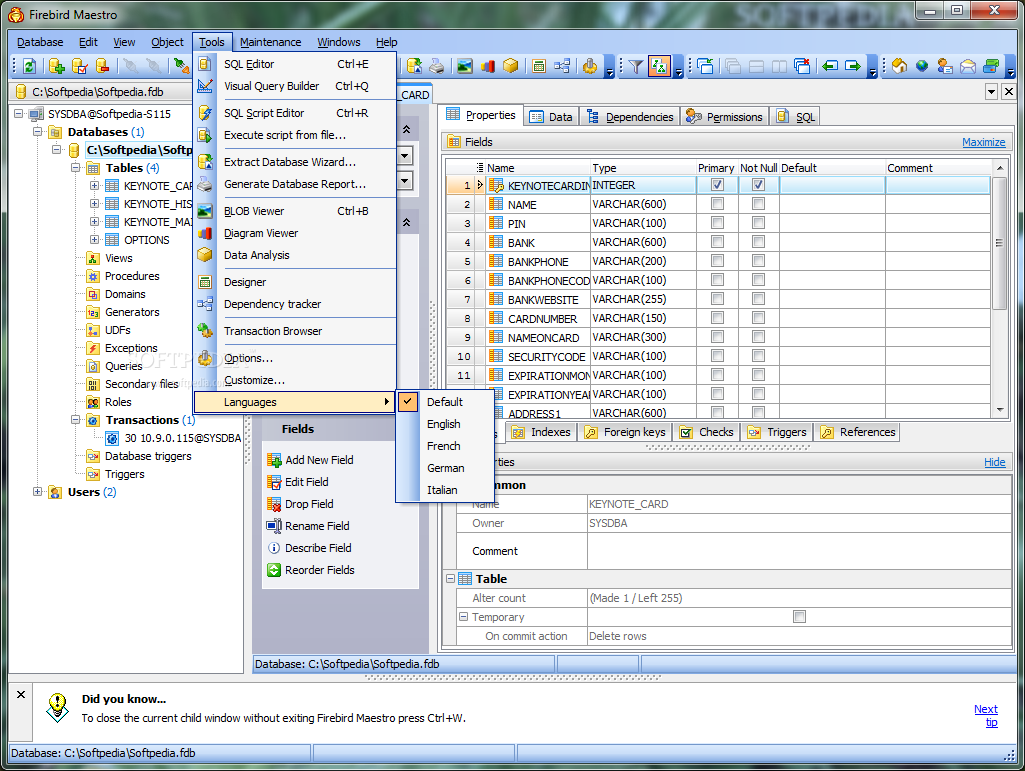The image size is (1025, 771).
Task: Click the Maximize link in Fields panel
Action: point(983,142)
